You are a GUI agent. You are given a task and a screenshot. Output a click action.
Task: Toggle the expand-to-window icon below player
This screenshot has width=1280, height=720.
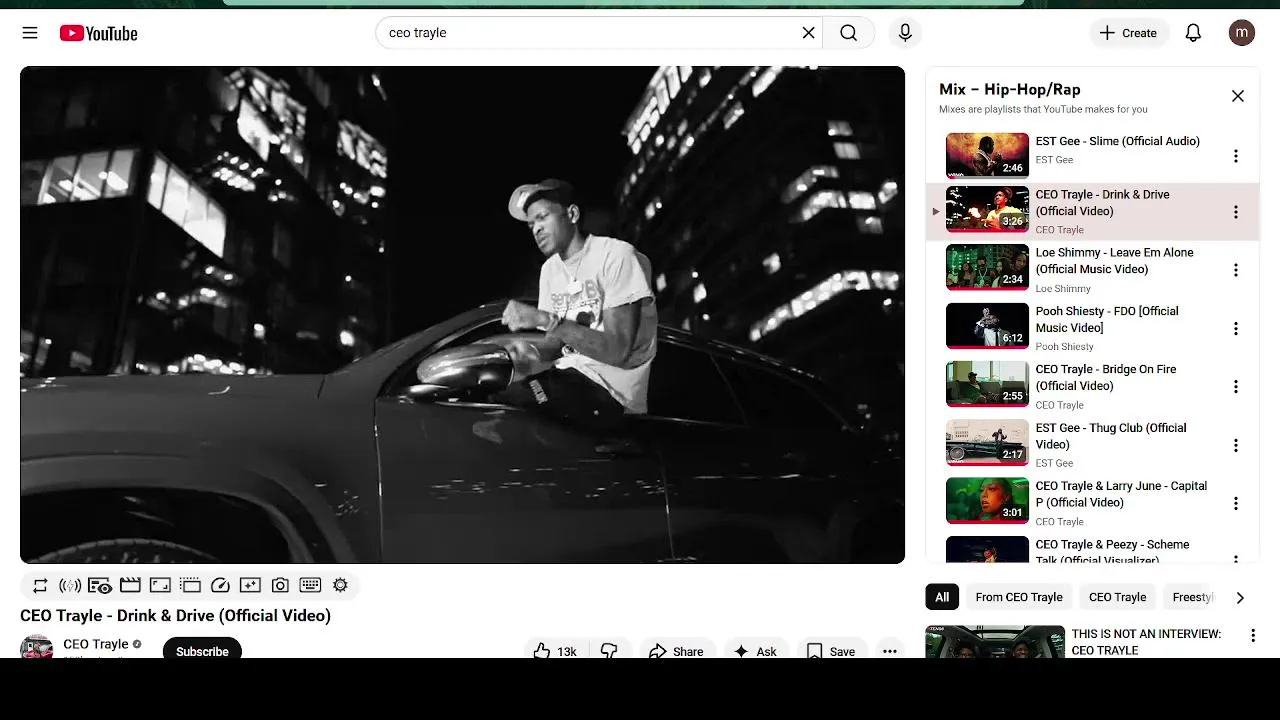click(x=160, y=585)
